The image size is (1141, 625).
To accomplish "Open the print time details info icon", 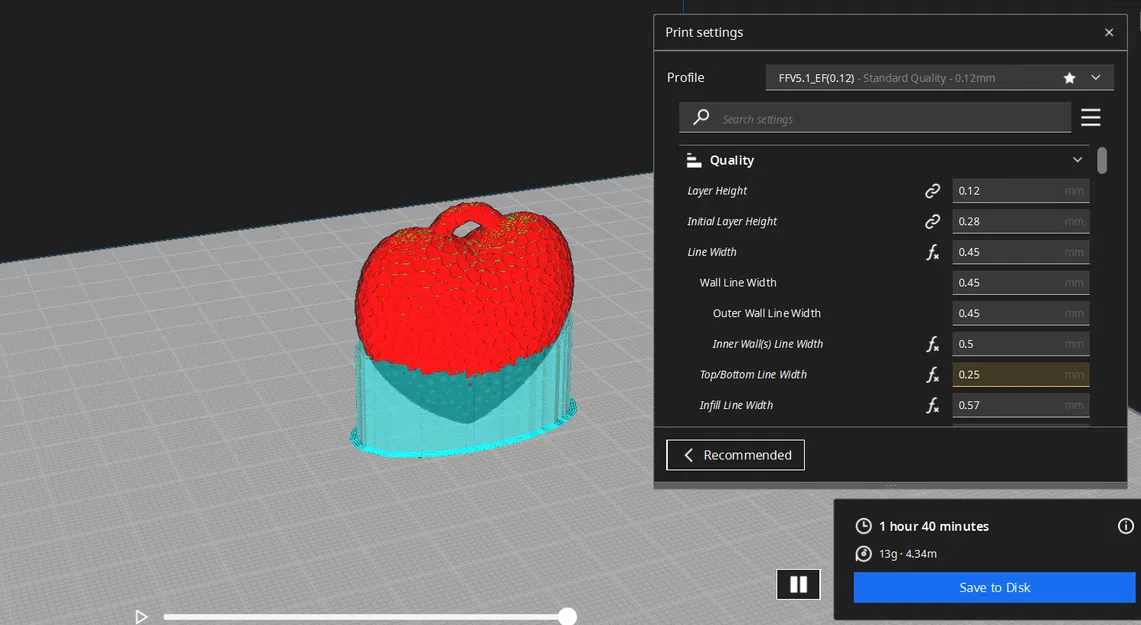I will [1125, 525].
